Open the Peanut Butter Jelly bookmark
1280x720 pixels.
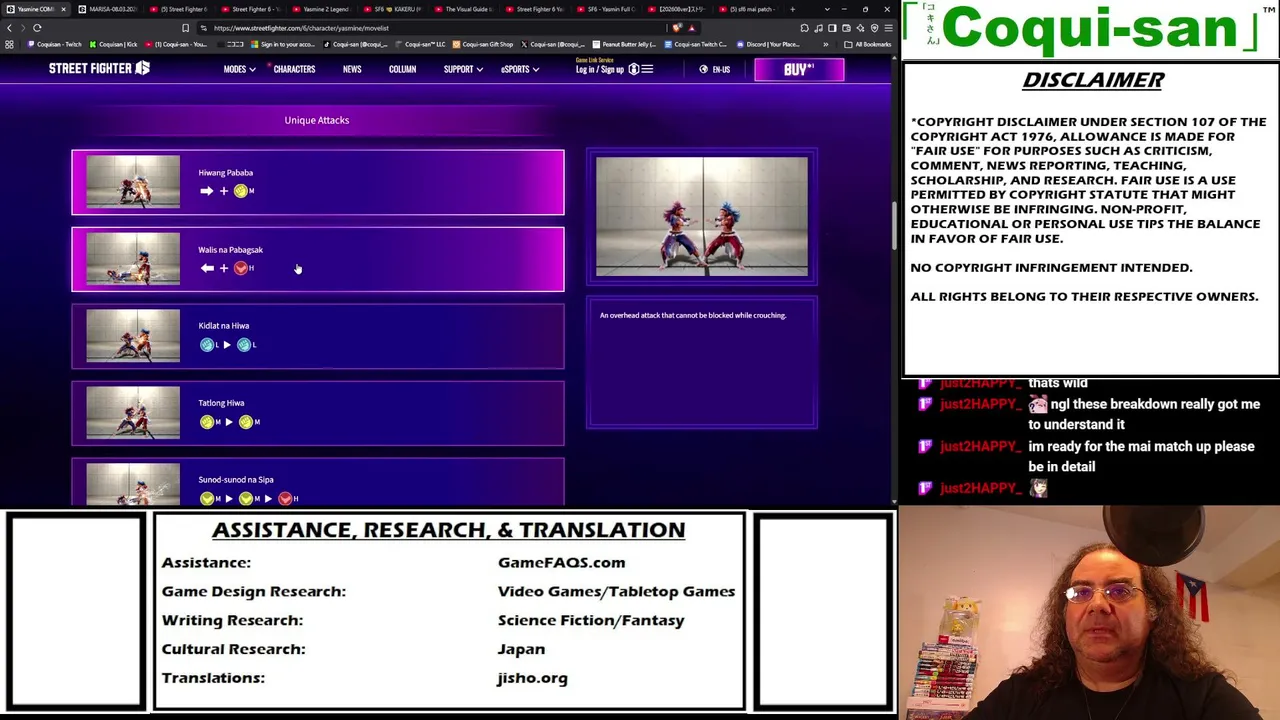(x=625, y=44)
